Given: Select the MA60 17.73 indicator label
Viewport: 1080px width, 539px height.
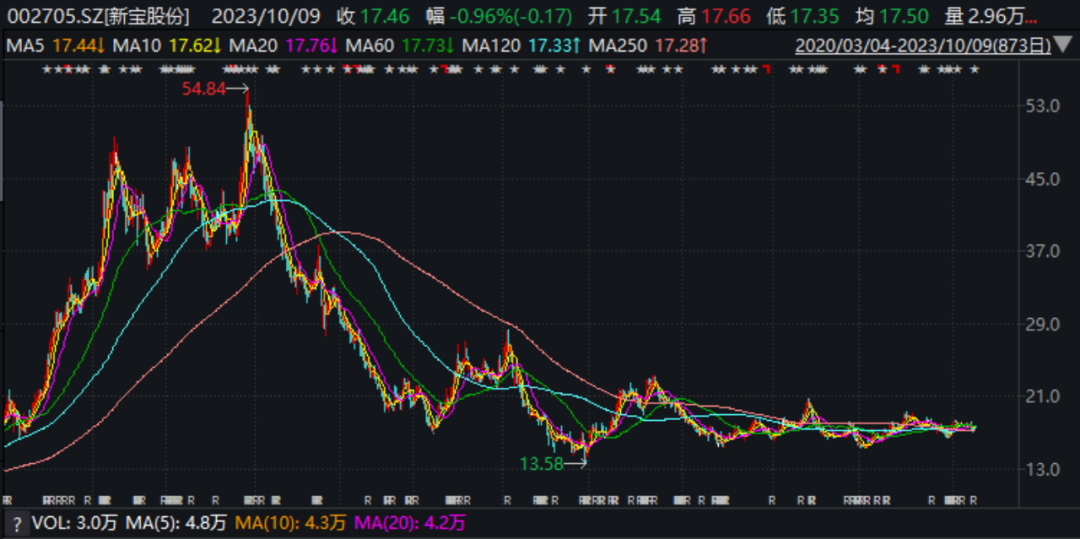Looking at the screenshot, I should (x=399, y=46).
